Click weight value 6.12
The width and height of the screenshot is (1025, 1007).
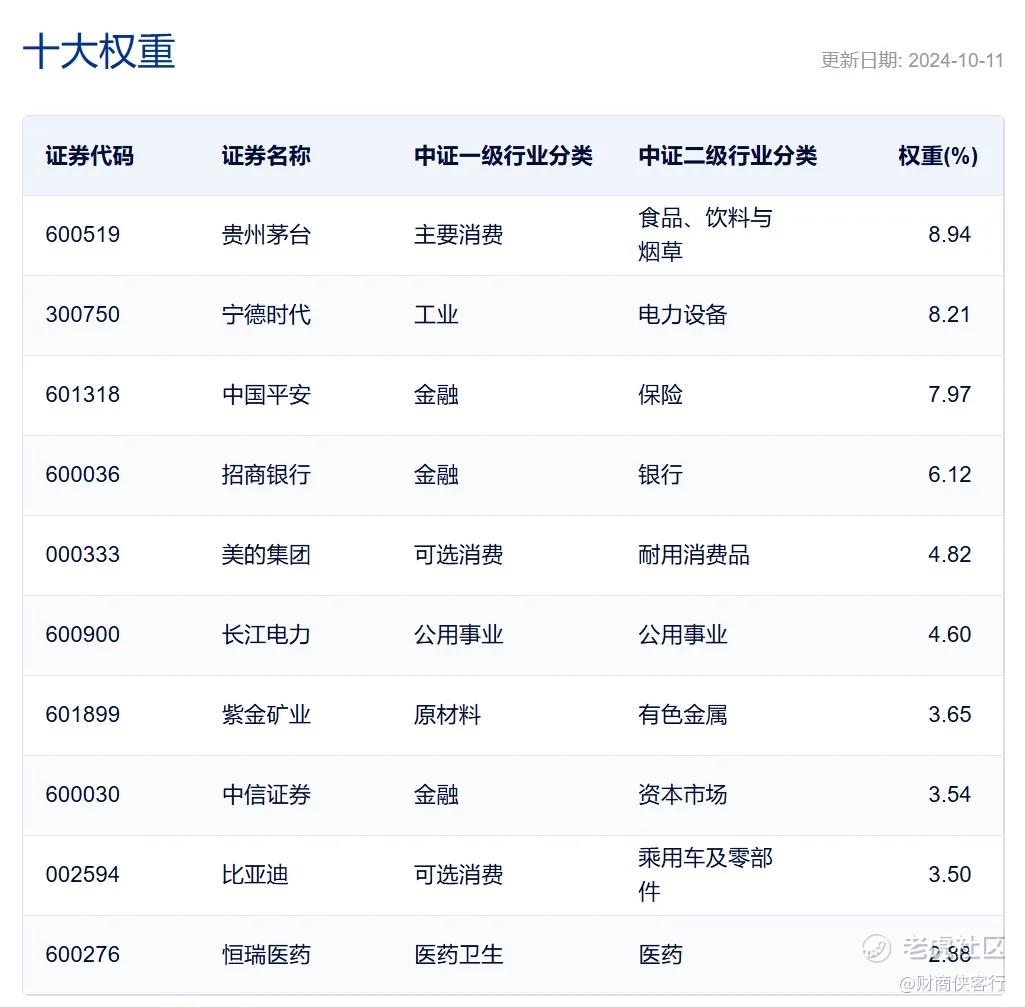[x=950, y=474]
